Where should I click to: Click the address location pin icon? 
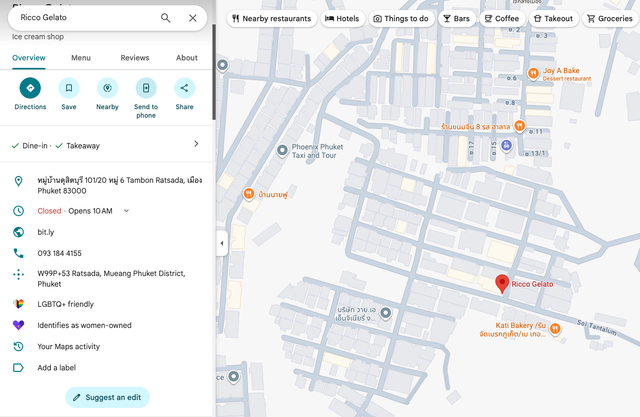pyautogui.click(x=18, y=181)
